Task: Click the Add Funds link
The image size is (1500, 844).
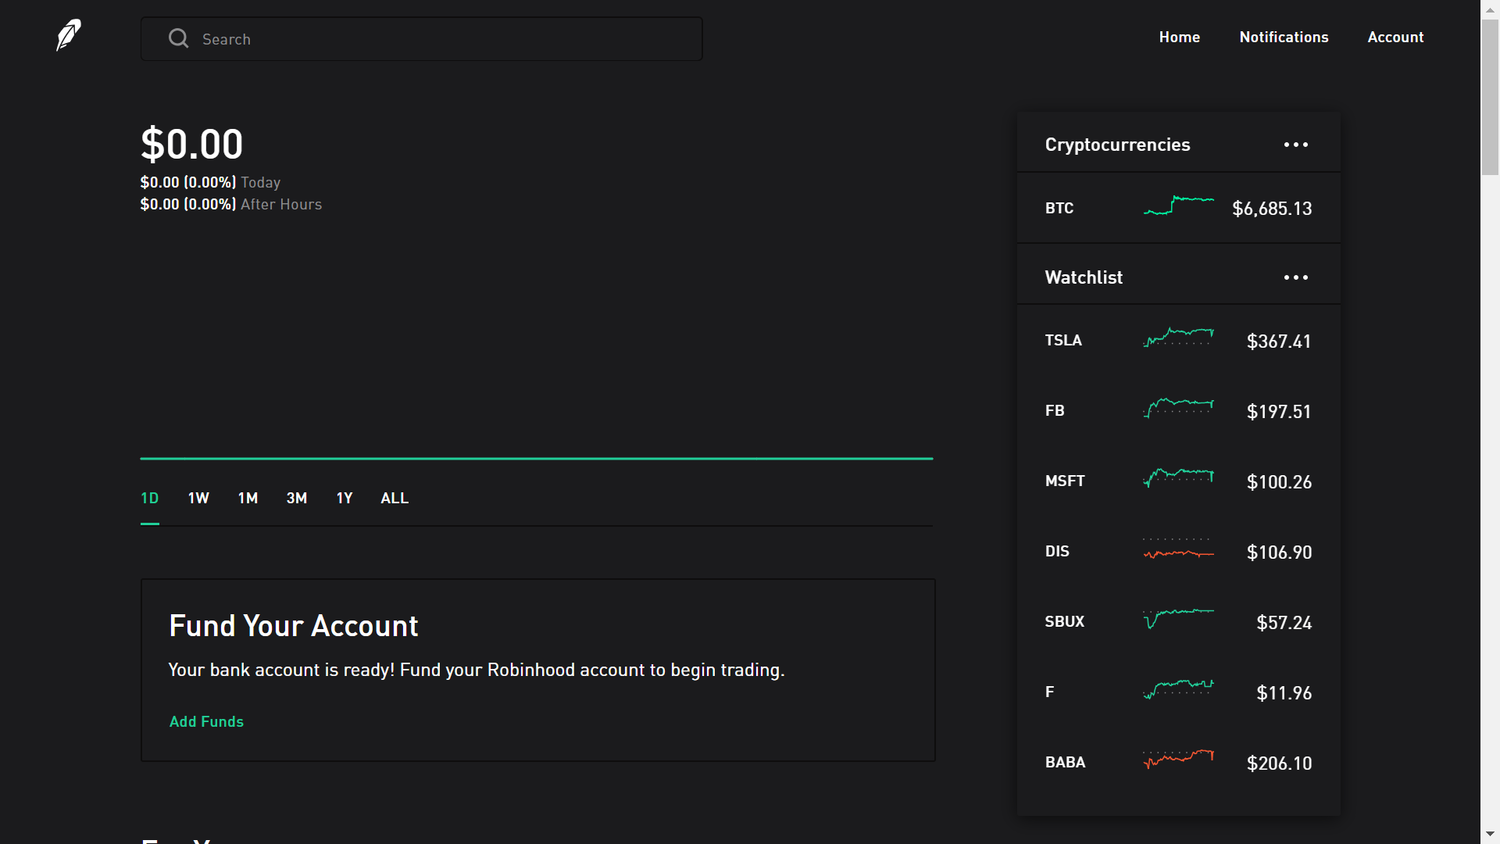Action: [x=206, y=722]
